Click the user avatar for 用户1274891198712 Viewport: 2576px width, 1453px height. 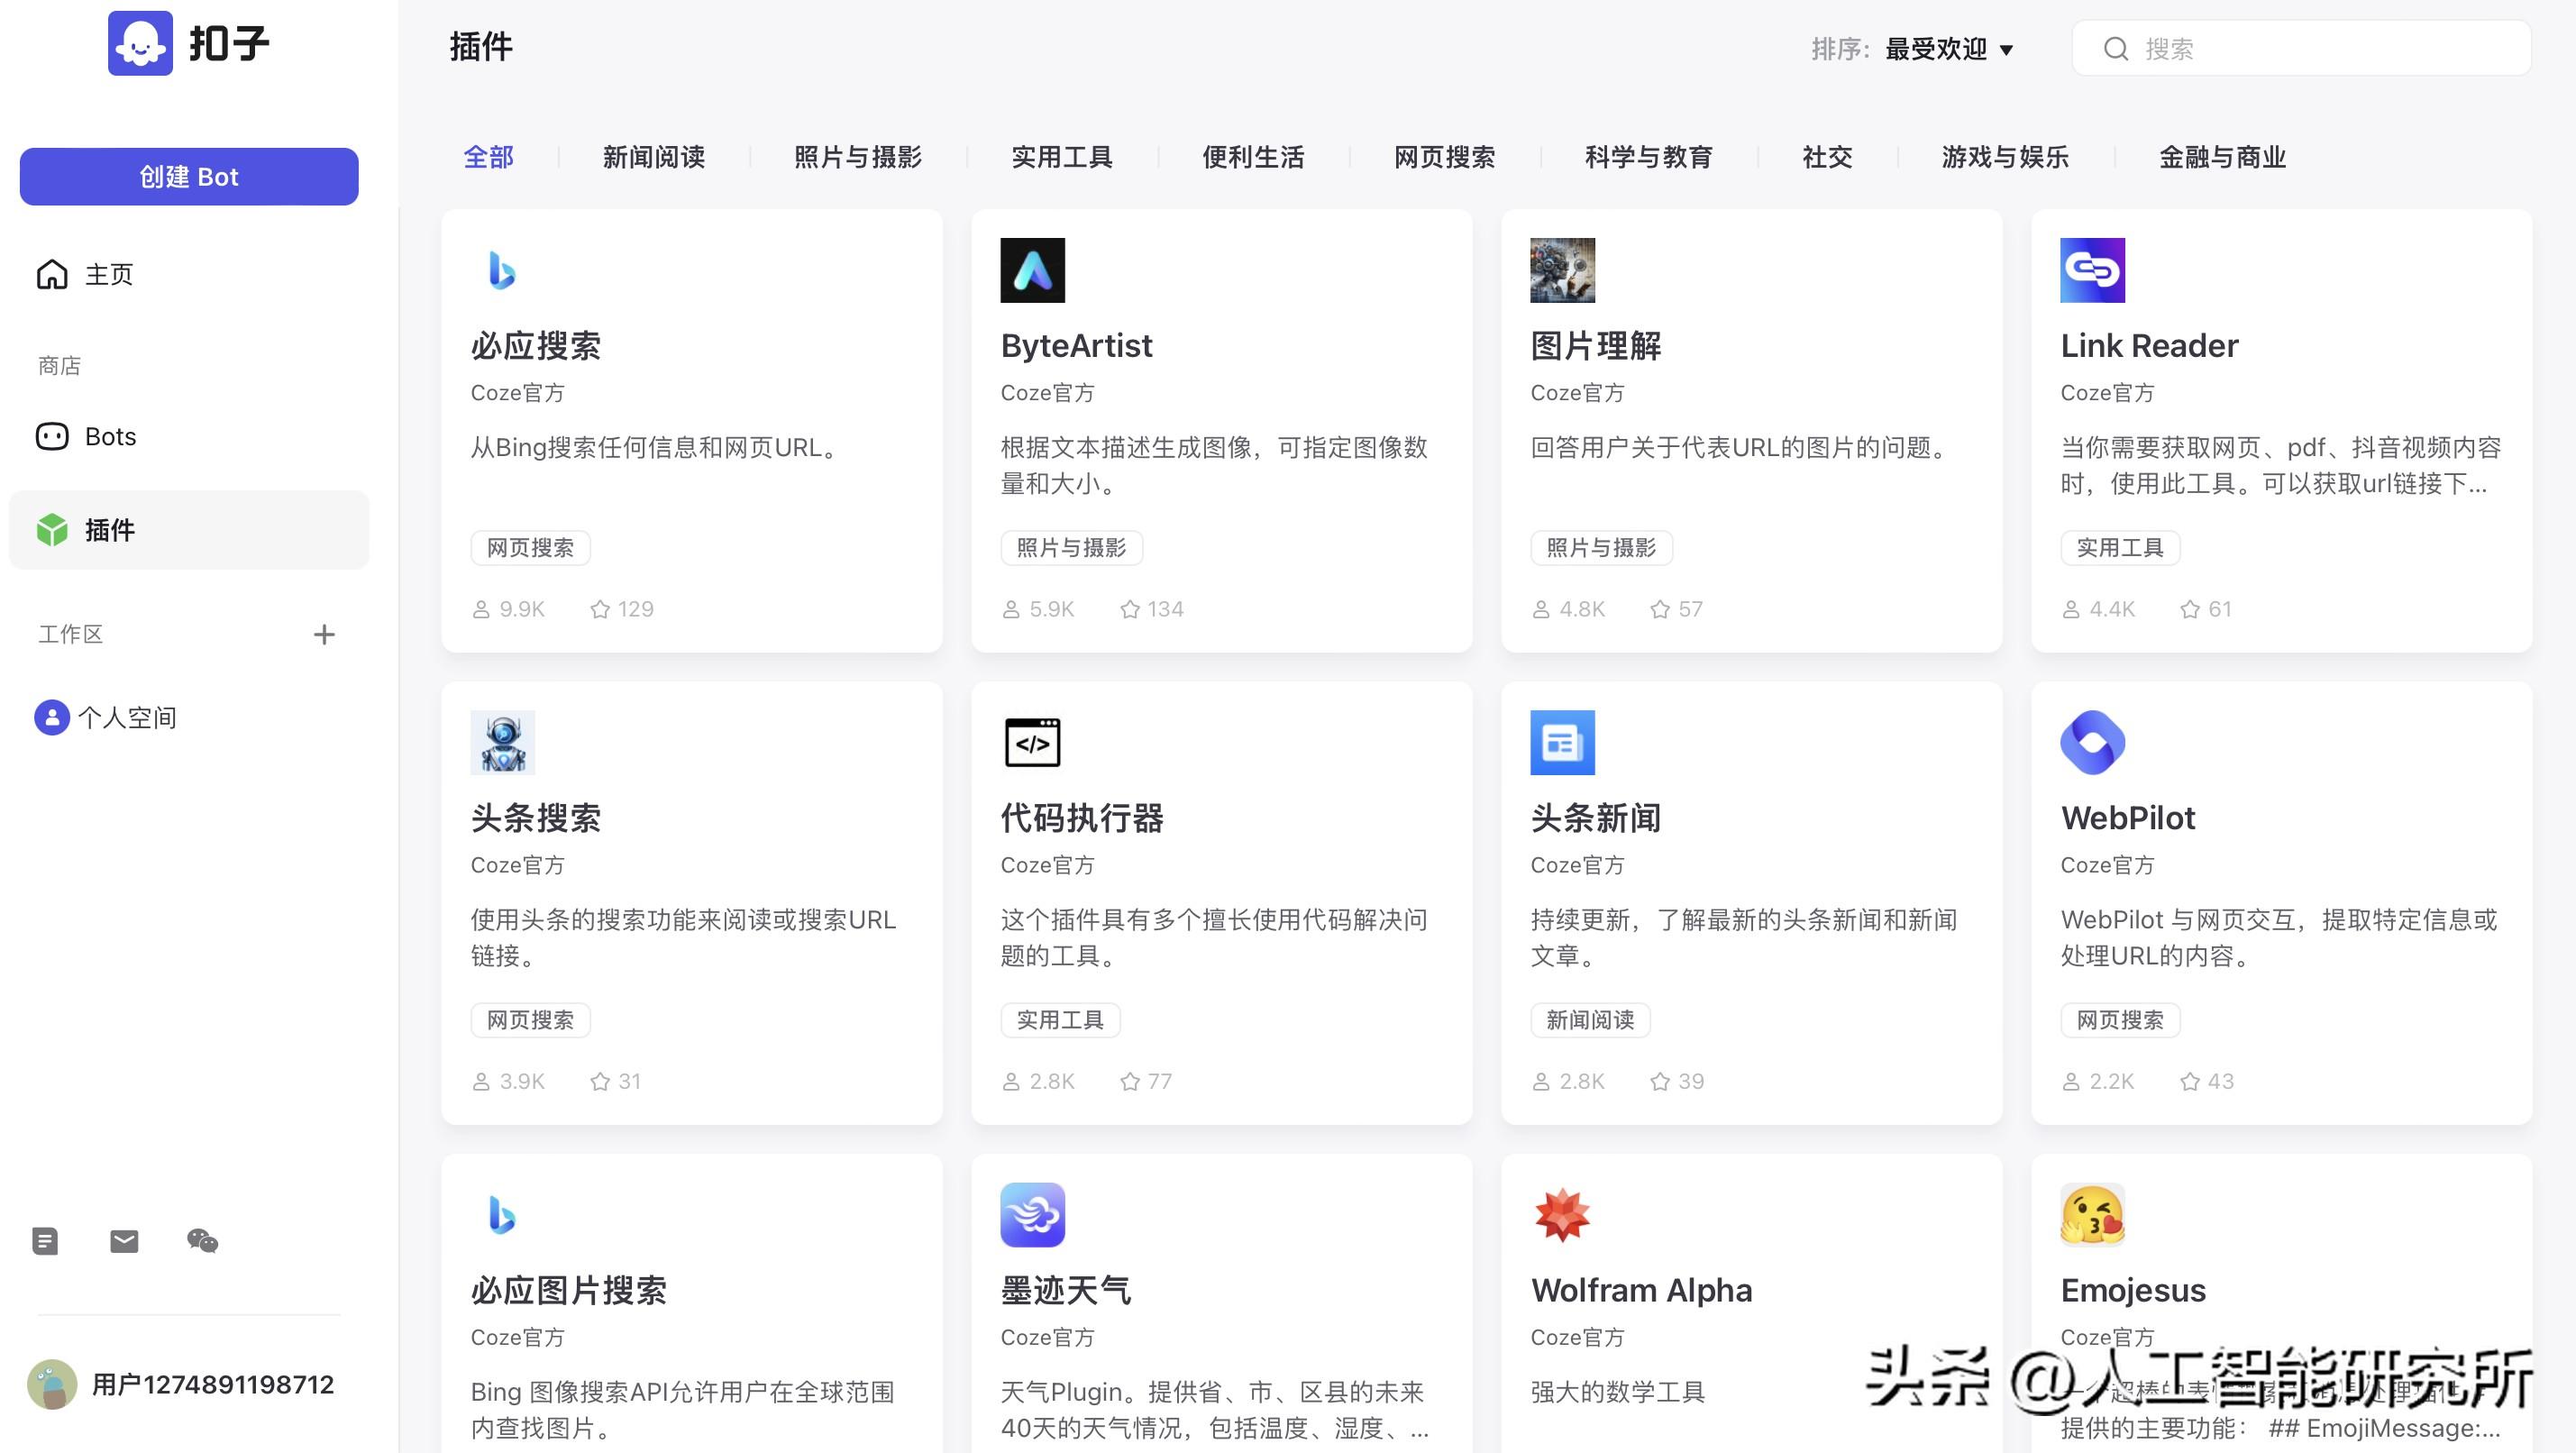coord(52,1384)
